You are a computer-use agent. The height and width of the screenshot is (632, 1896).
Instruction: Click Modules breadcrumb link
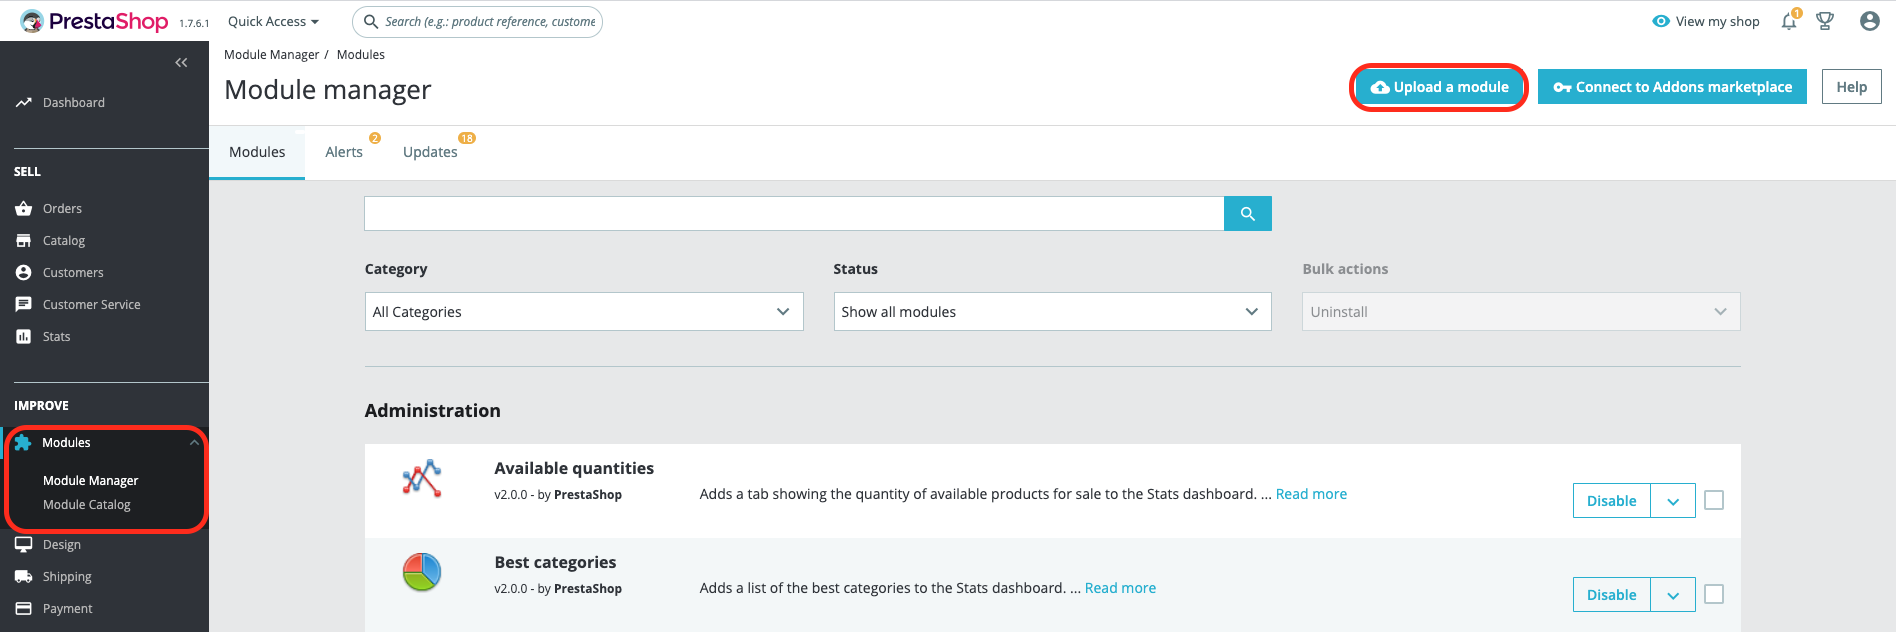click(361, 55)
